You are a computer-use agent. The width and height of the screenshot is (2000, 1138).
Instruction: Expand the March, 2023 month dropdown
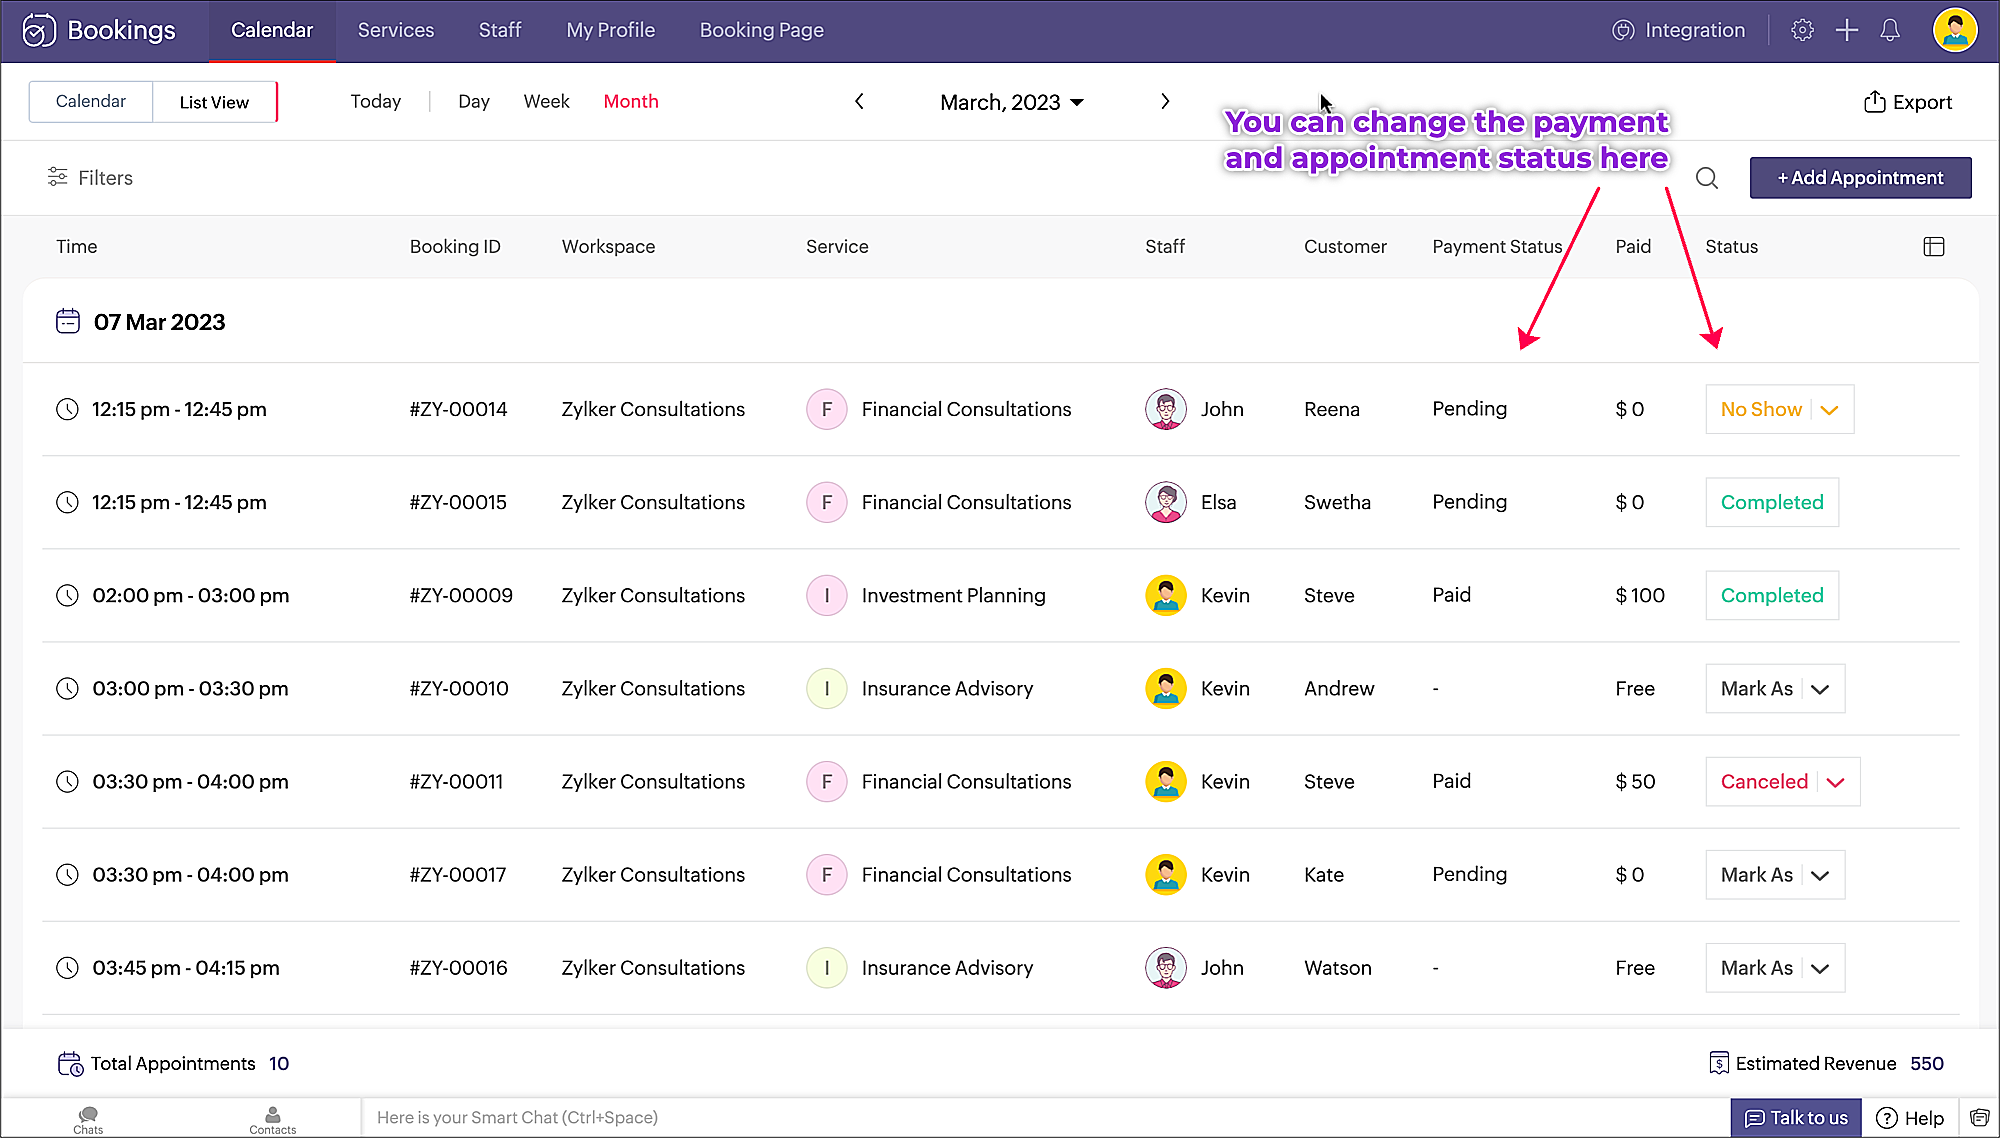click(1011, 102)
